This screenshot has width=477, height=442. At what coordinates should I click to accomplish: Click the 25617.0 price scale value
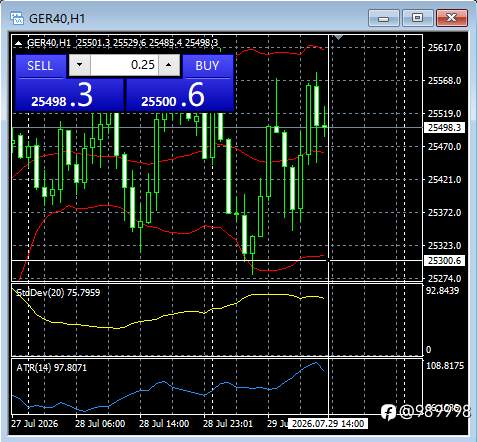pos(444,48)
